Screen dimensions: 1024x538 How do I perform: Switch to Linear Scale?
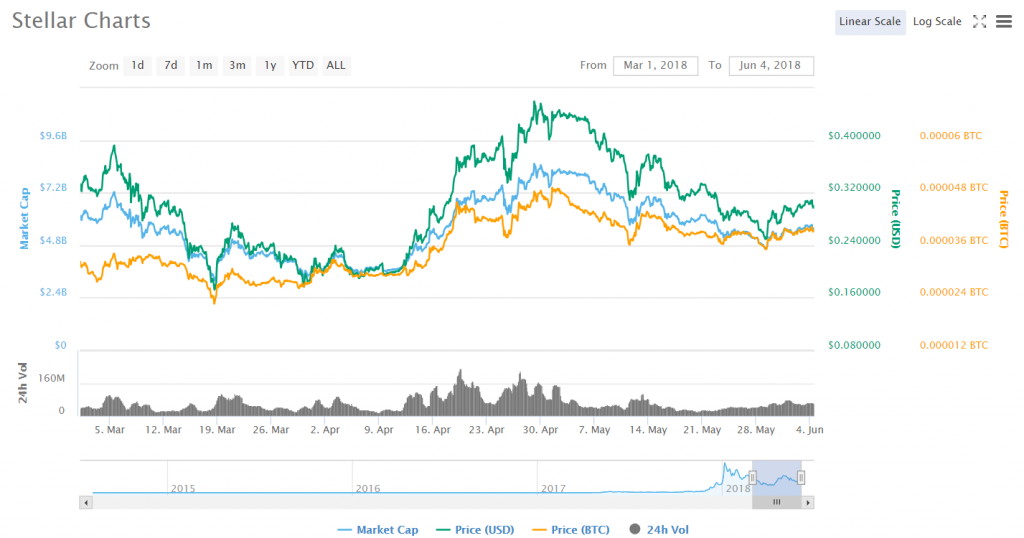(870, 22)
